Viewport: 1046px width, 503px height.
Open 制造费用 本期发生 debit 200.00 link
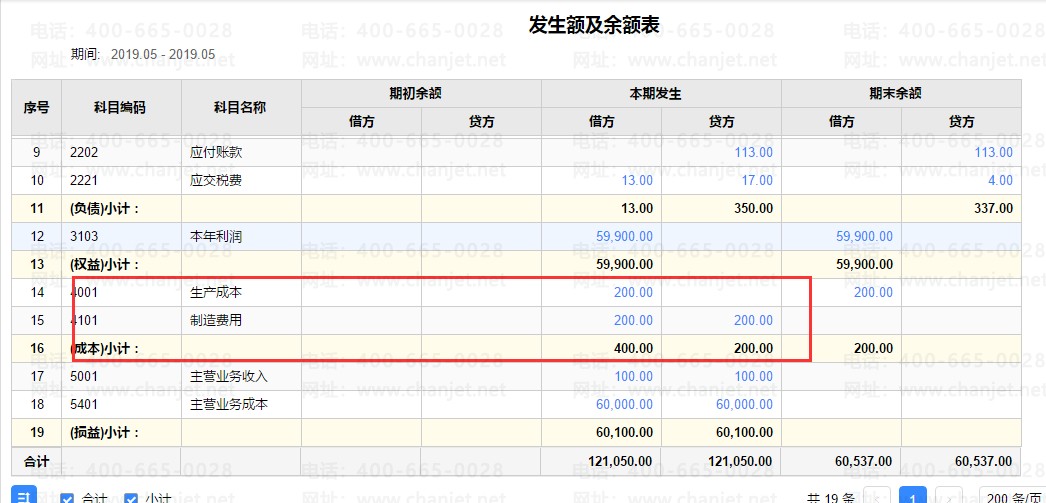[x=633, y=320]
